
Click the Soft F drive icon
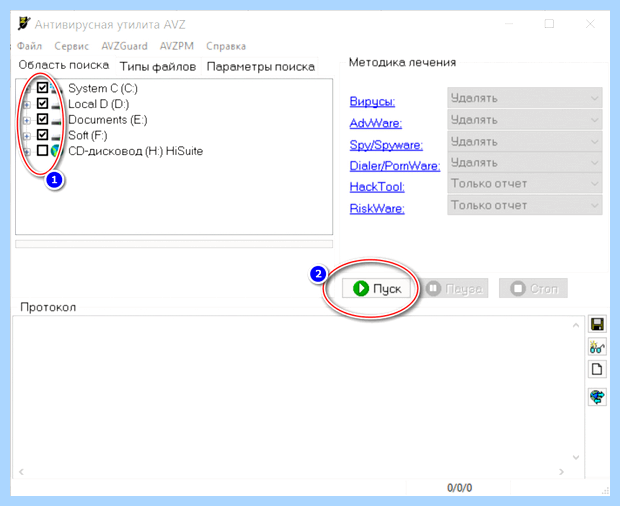pyautogui.click(x=57, y=136)
